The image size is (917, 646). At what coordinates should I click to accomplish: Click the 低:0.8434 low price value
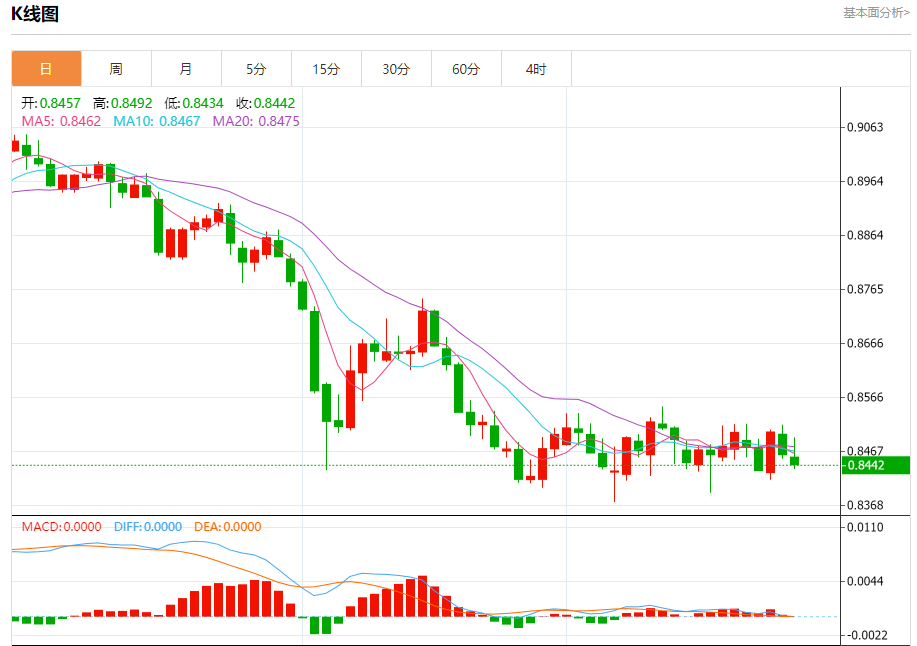tap(194, 103)
